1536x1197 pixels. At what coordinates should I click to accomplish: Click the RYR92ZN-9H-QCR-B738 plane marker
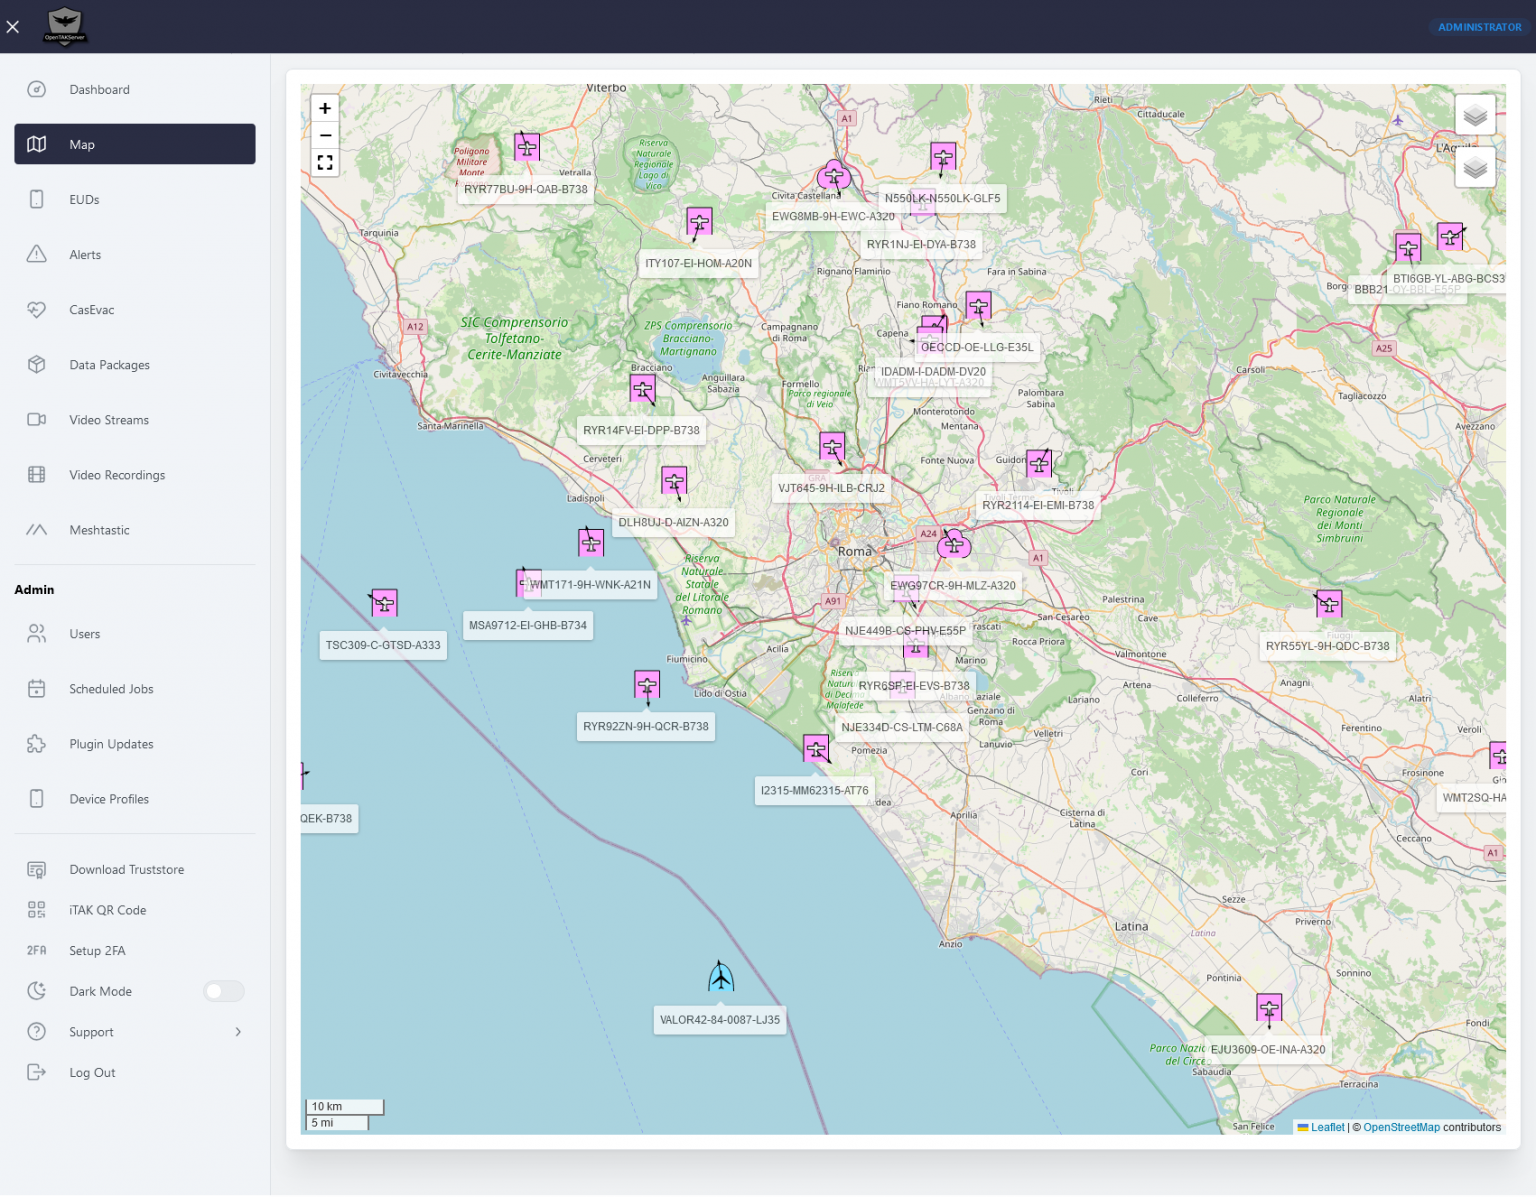coord(647,686)
